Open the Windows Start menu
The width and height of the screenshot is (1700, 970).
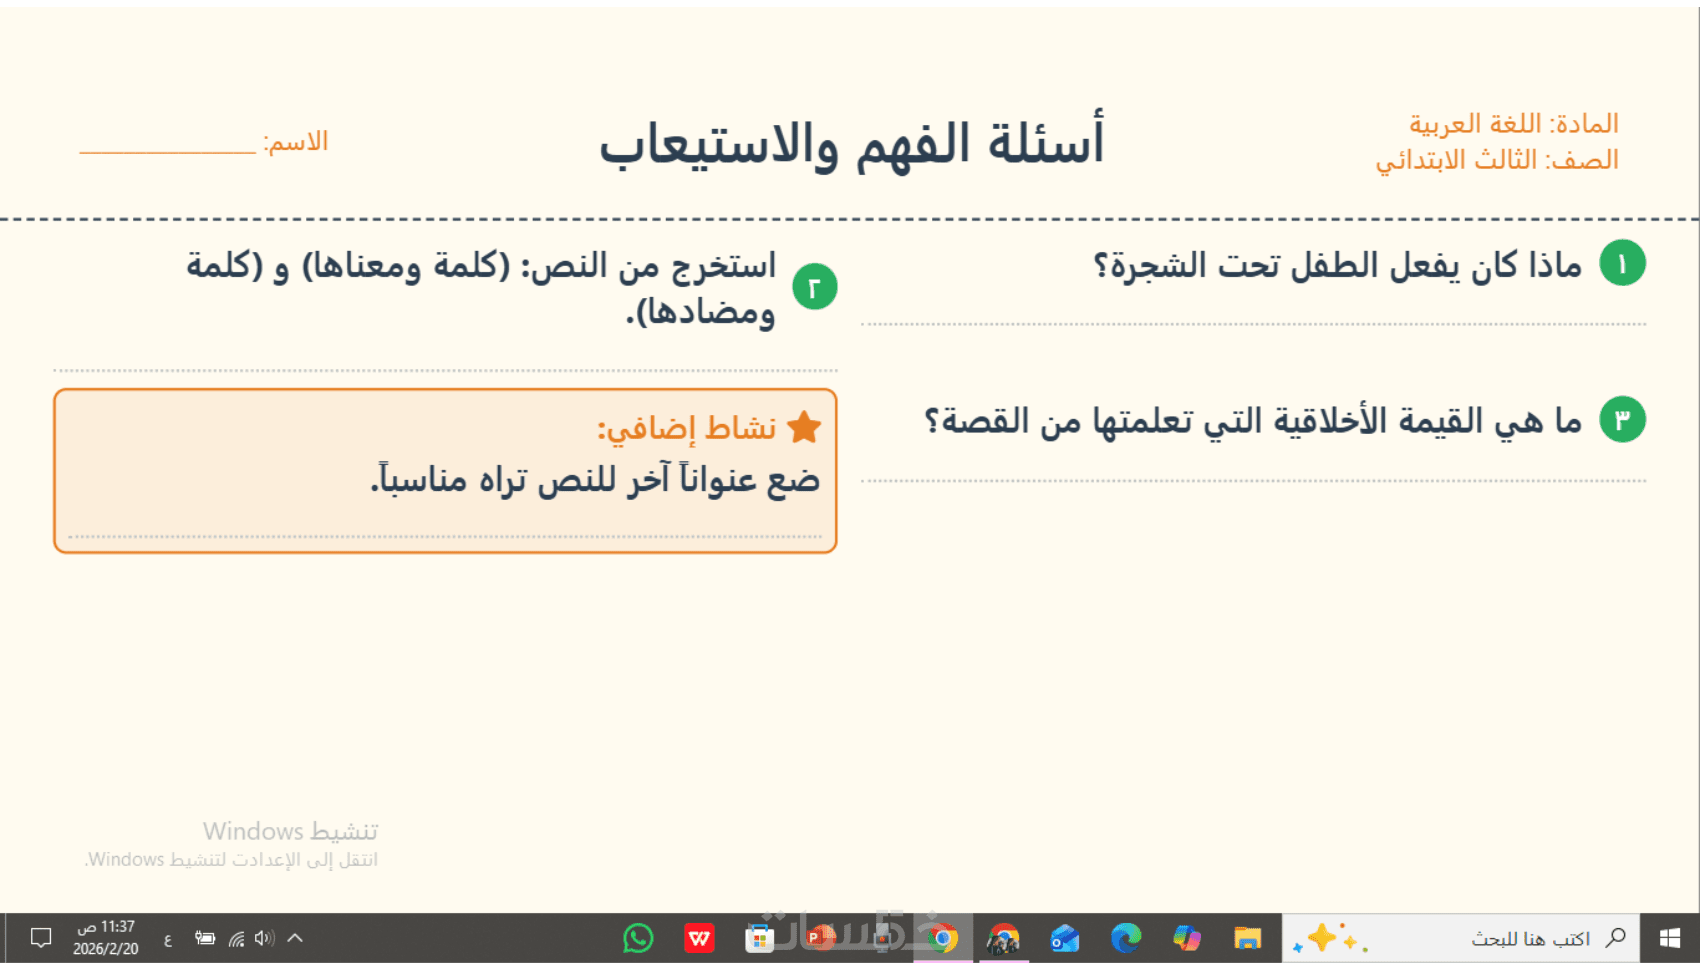pos(1669,938)
